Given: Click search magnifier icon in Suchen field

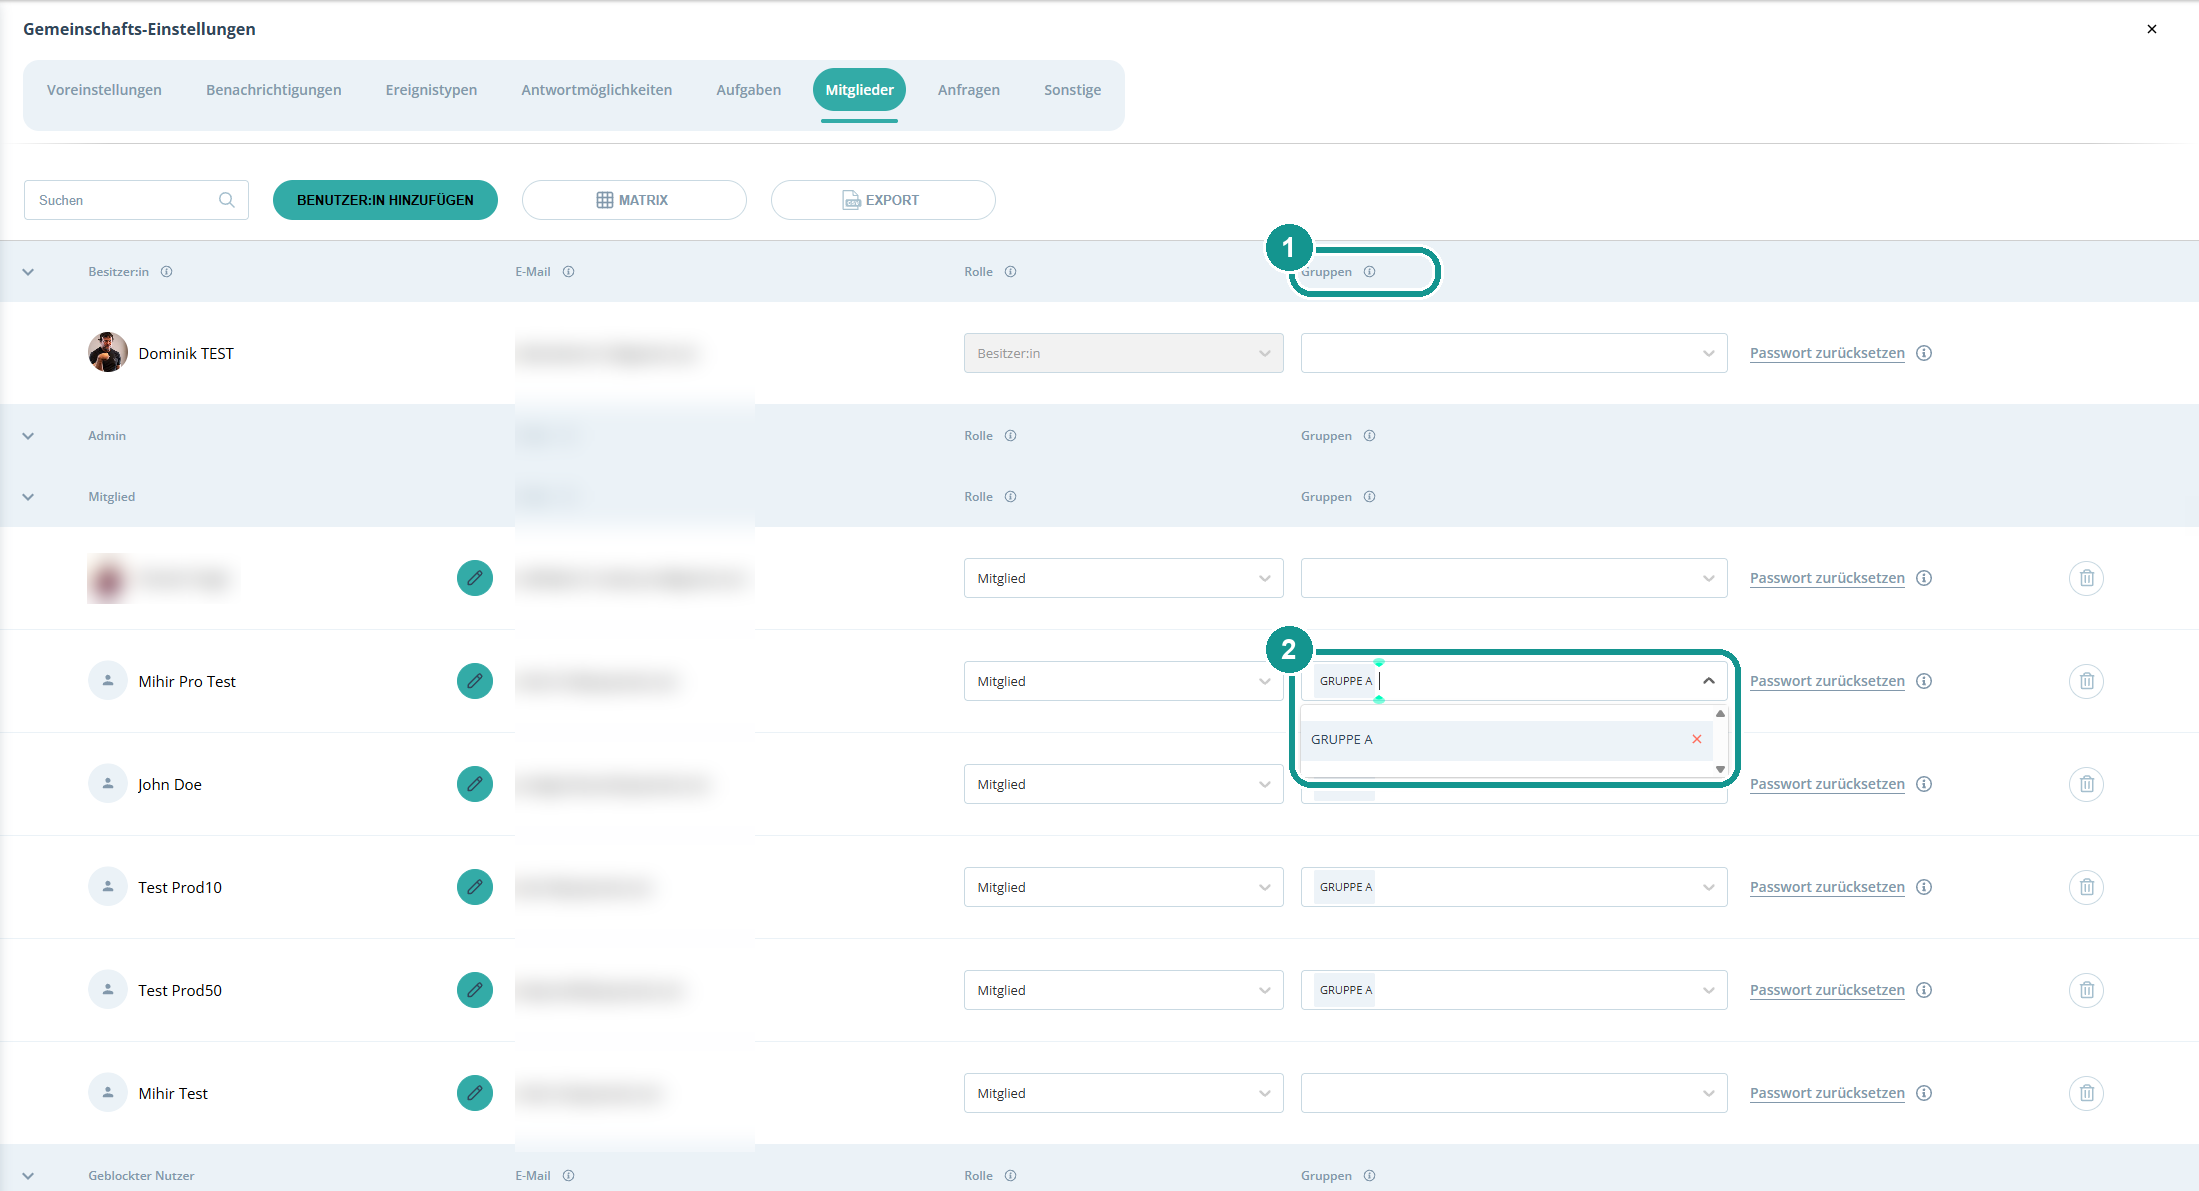Looking at the screenshot, I should point(227,200).
